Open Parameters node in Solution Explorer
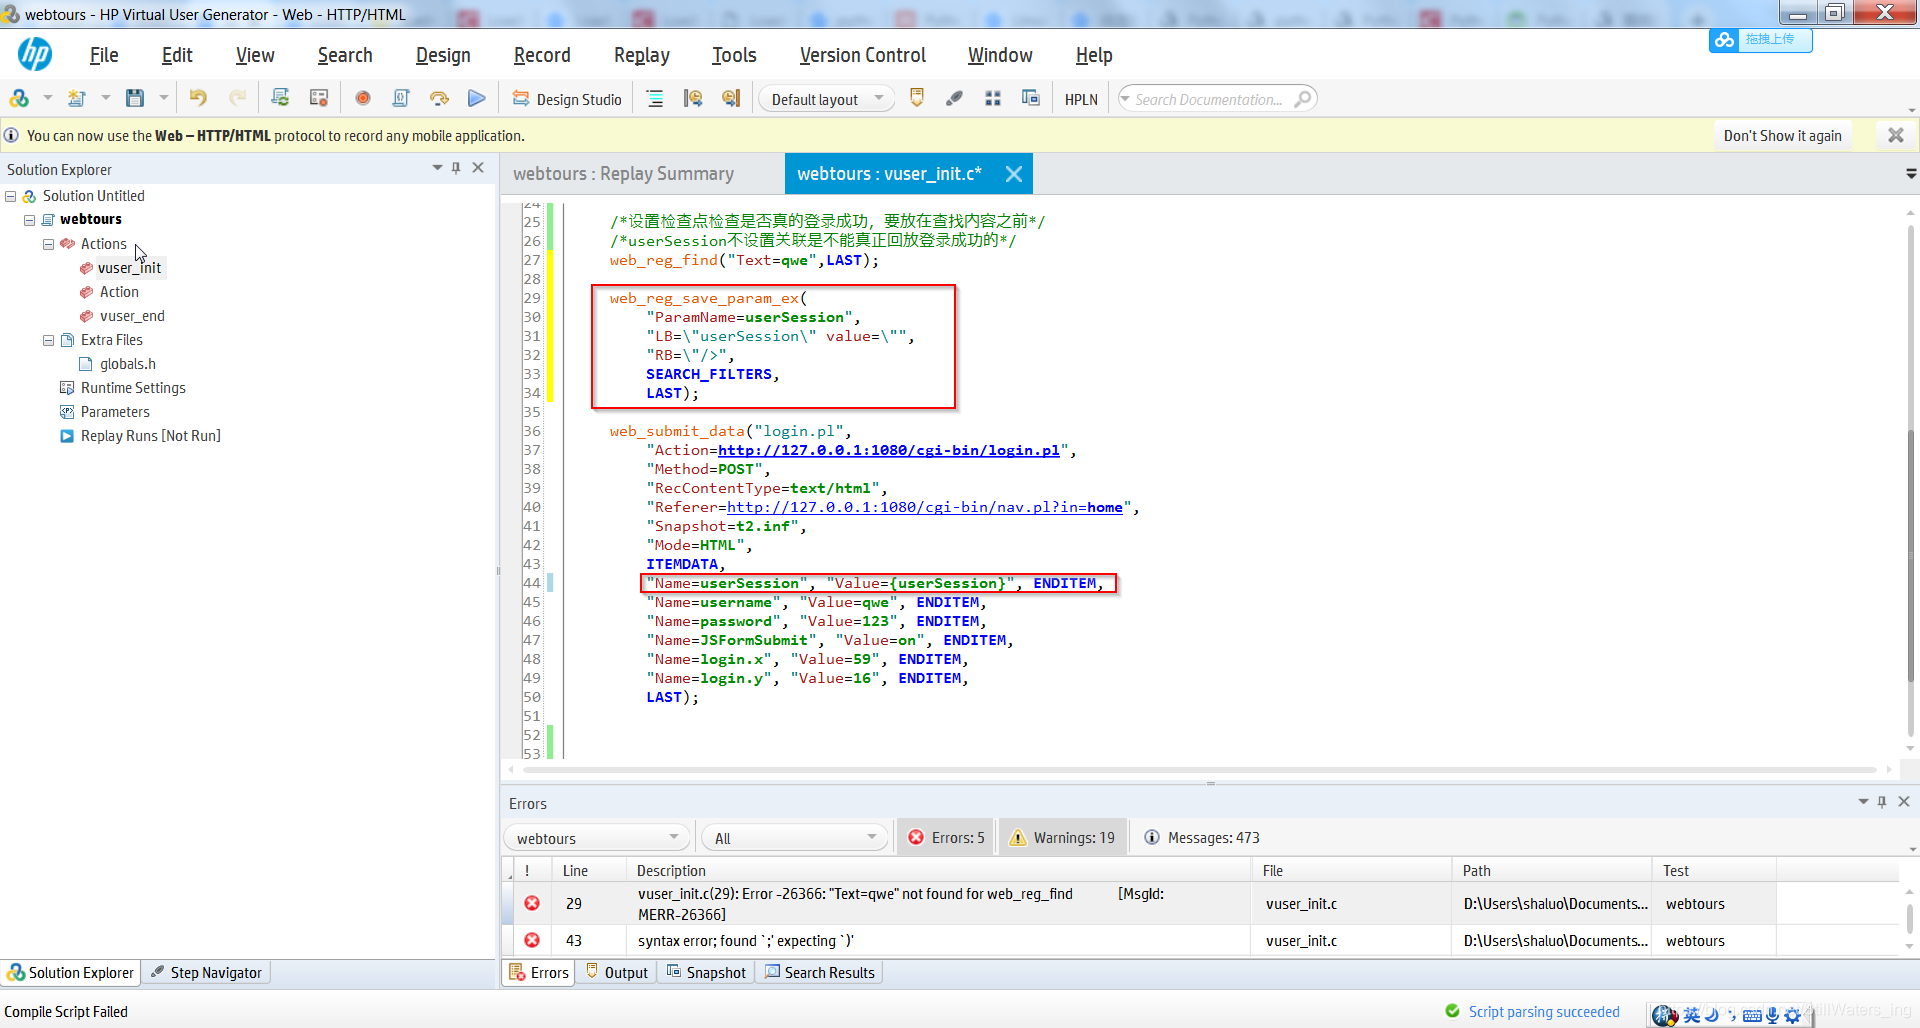 click(x=115, y=412)
